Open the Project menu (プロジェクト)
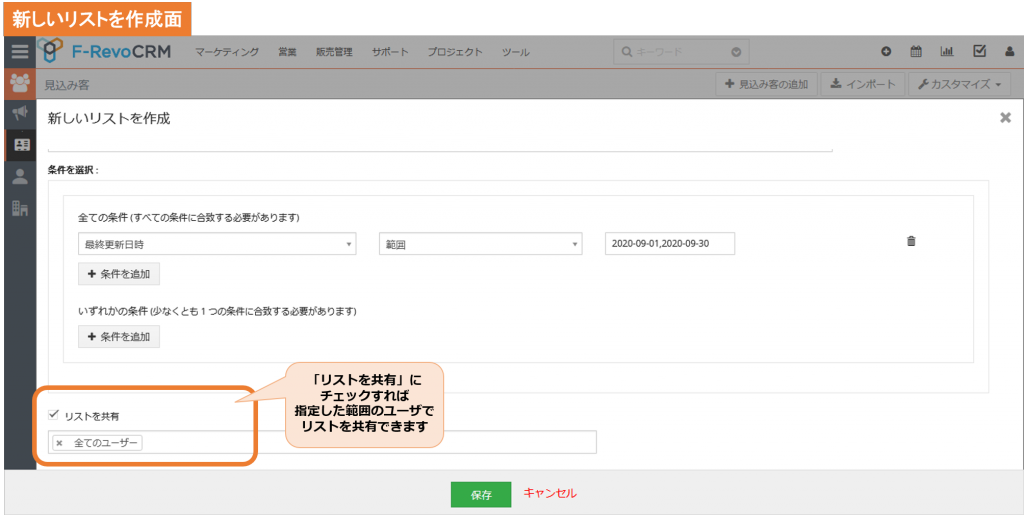Screen dimensions: 1024x515 [x=455, y=52]
